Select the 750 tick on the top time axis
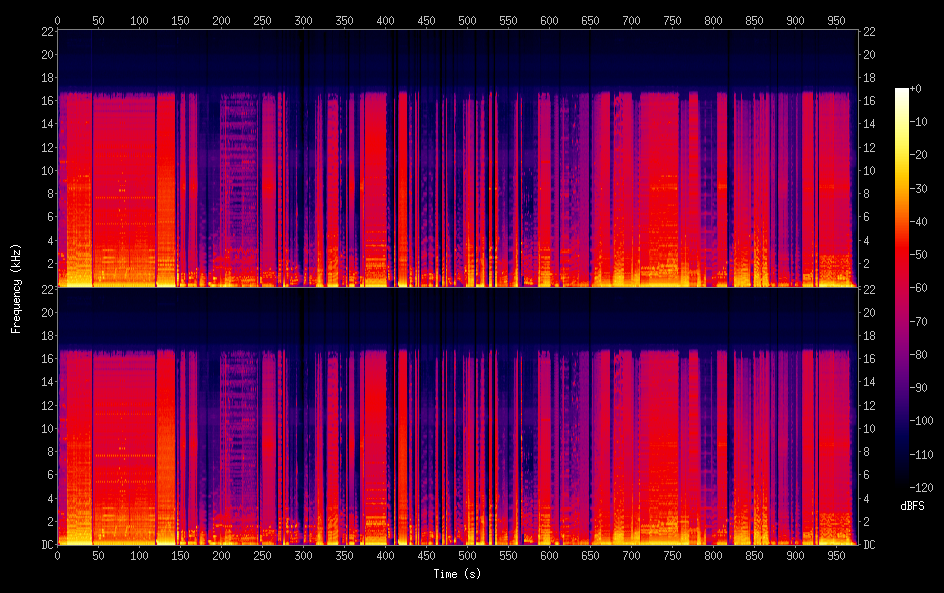 [671, 19]
